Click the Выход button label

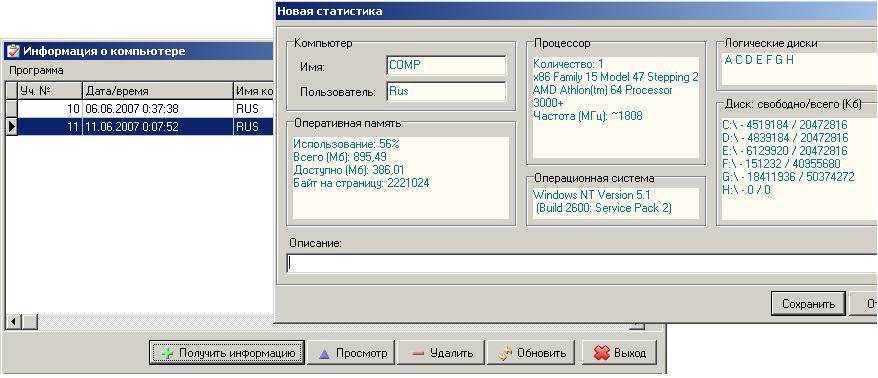pyautogui.click(x=630, y=353)
